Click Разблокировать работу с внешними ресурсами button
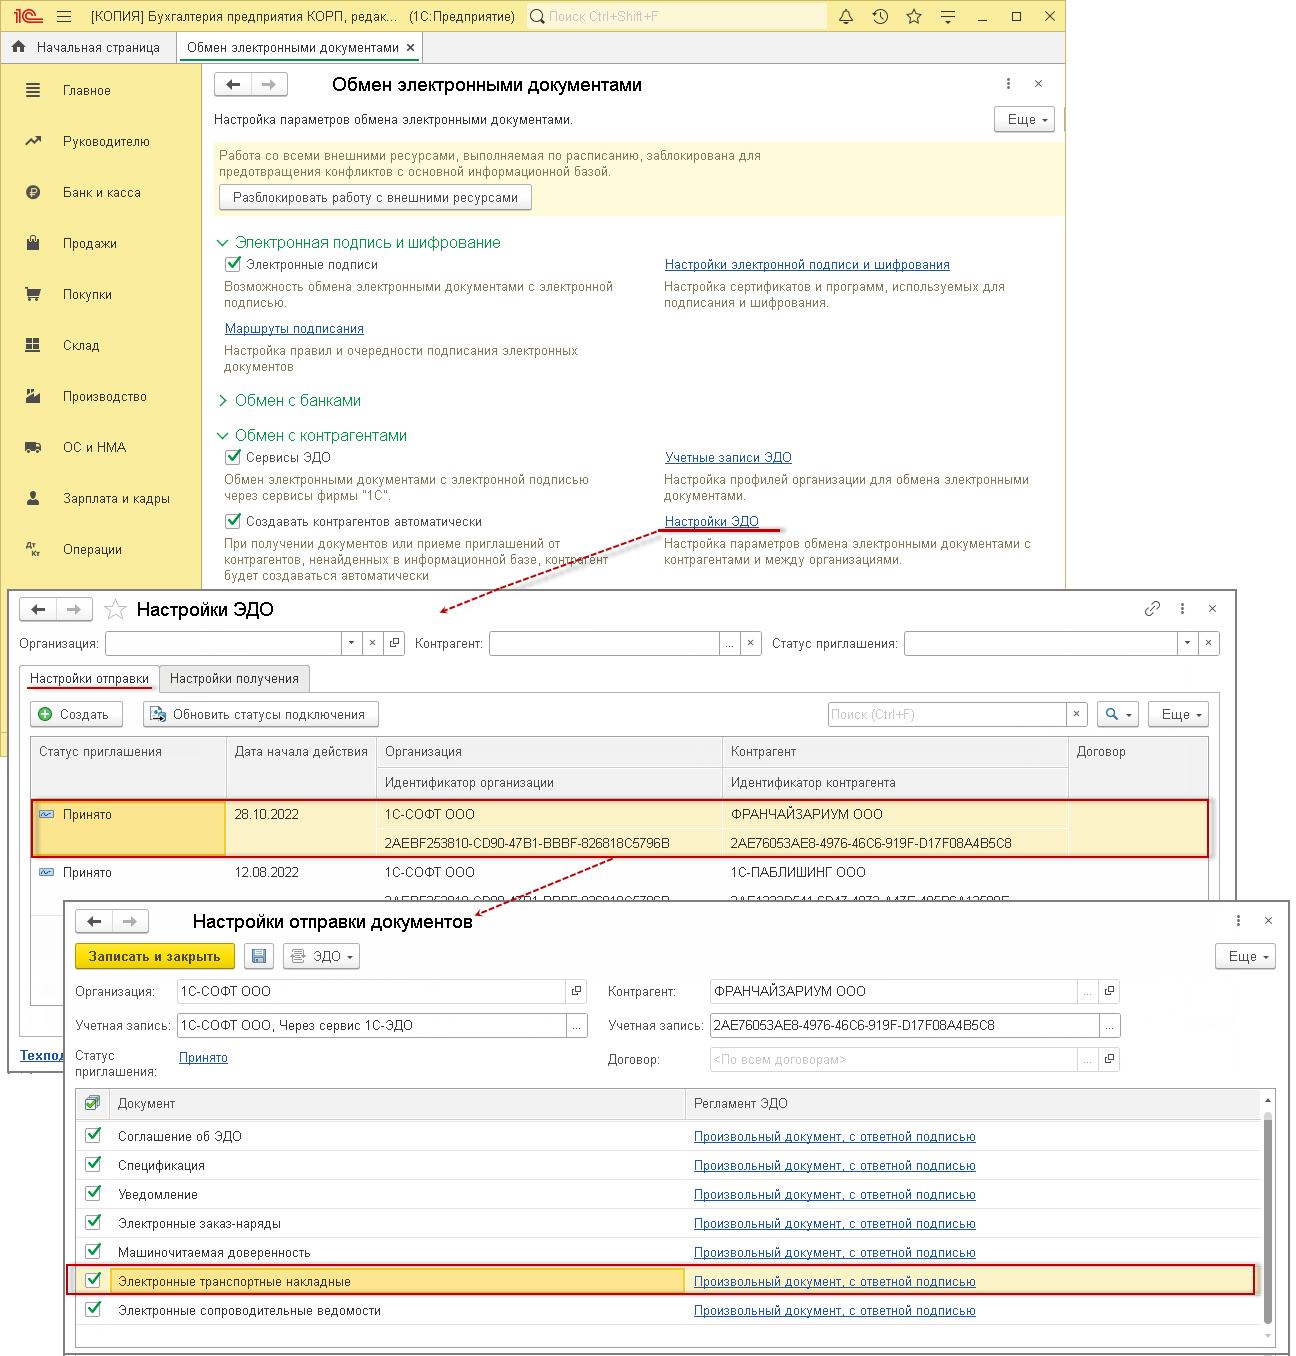 [x=375, y=198]
